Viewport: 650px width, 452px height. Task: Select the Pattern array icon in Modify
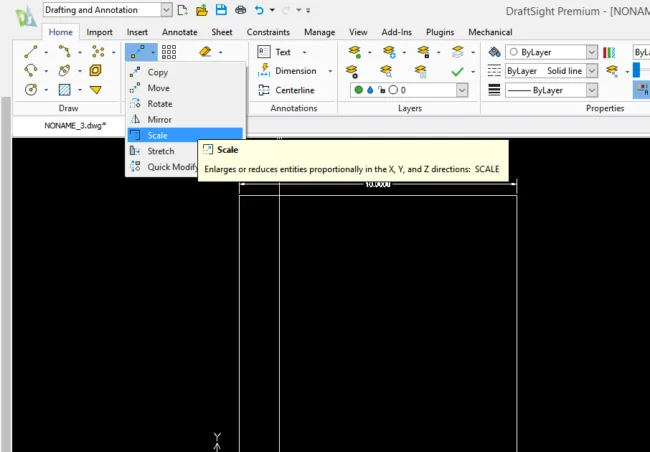(169, 52)
